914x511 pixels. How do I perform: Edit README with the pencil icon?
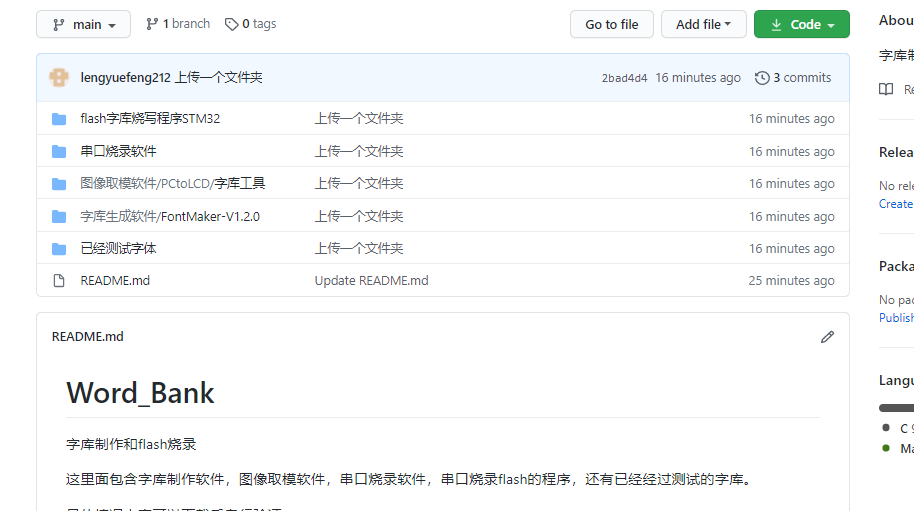tap(827, 337)
